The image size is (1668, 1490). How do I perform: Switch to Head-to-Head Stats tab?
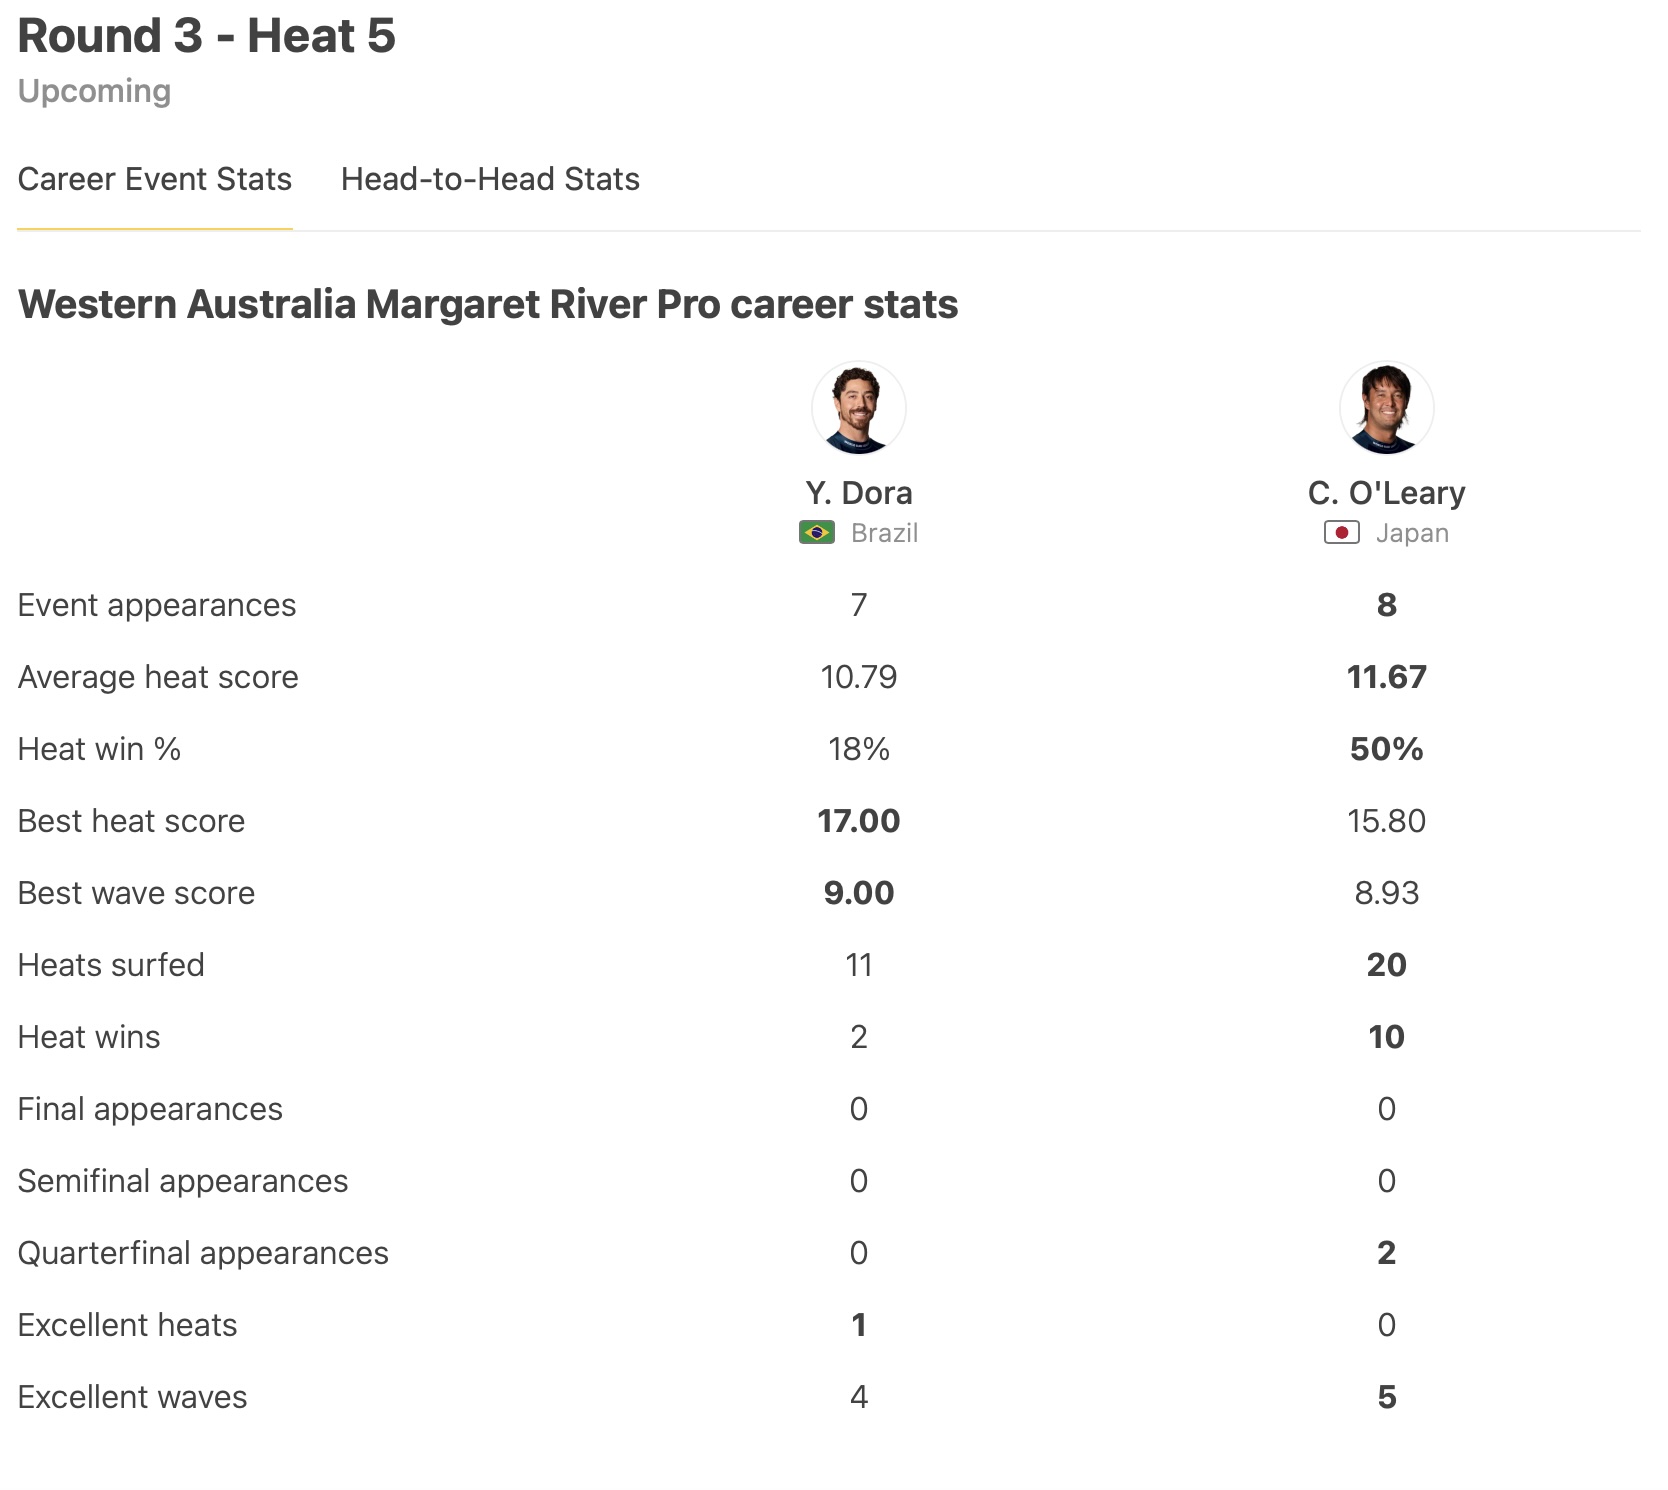tap(490, 179)
